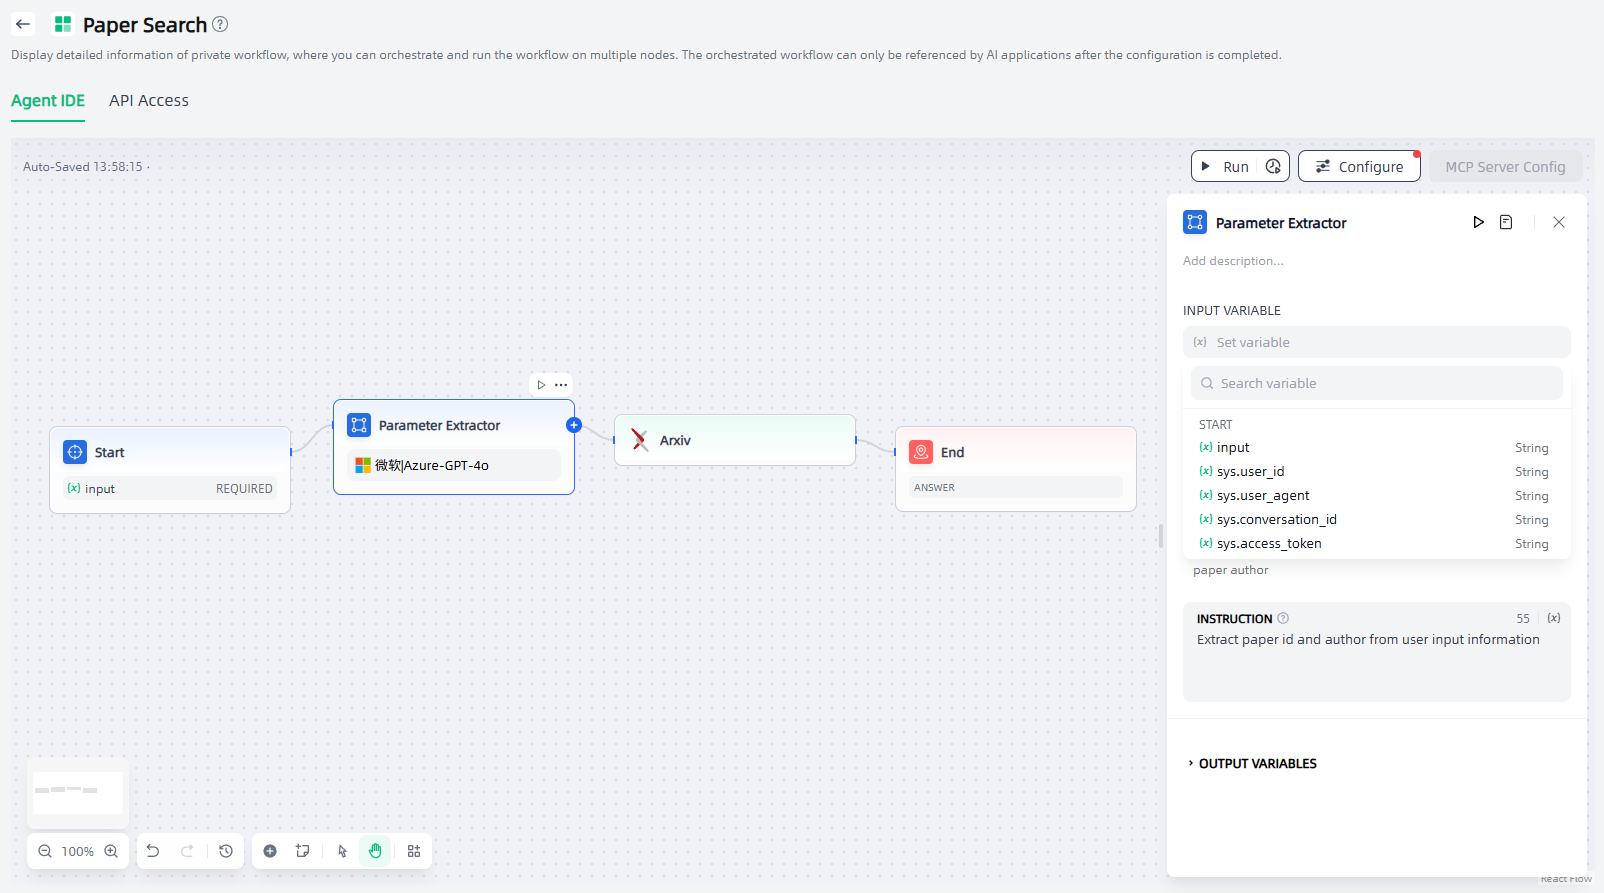Auto-arrange nodes with the layout icon

click(x=414, y=851)
